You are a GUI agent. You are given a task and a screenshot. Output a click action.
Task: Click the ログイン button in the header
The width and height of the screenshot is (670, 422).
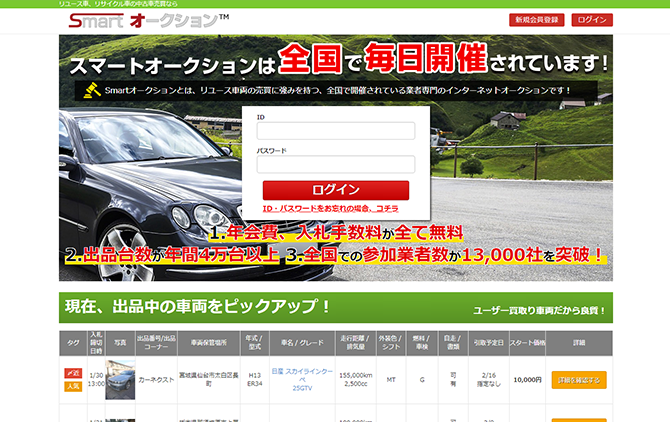click(592, 20)
